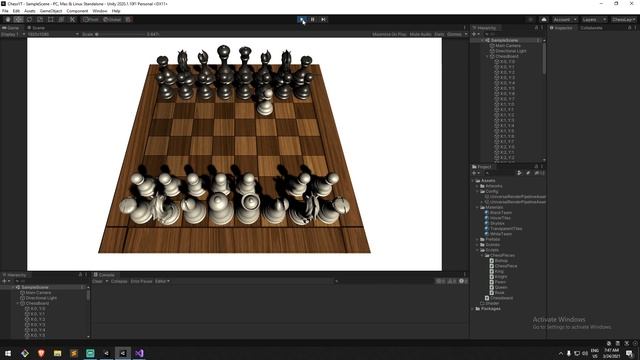The height and width of the screenshot is (360, 640).
Task: Switch to the Inspector tab
Action: pyautogui.click(x=561, y=28)
